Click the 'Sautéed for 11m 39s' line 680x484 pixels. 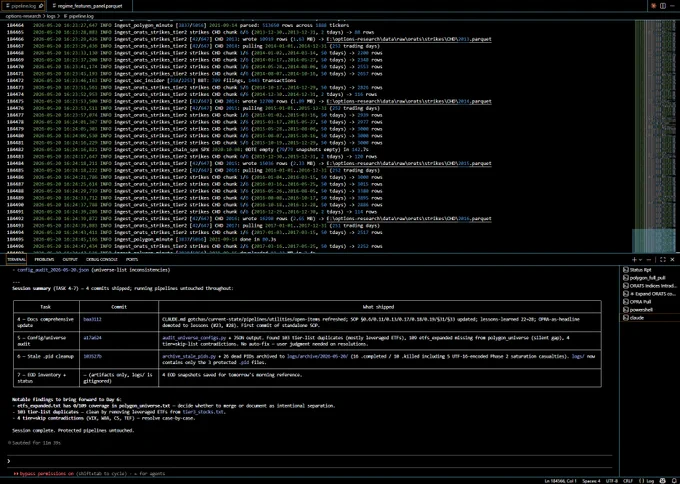[35, 443]
